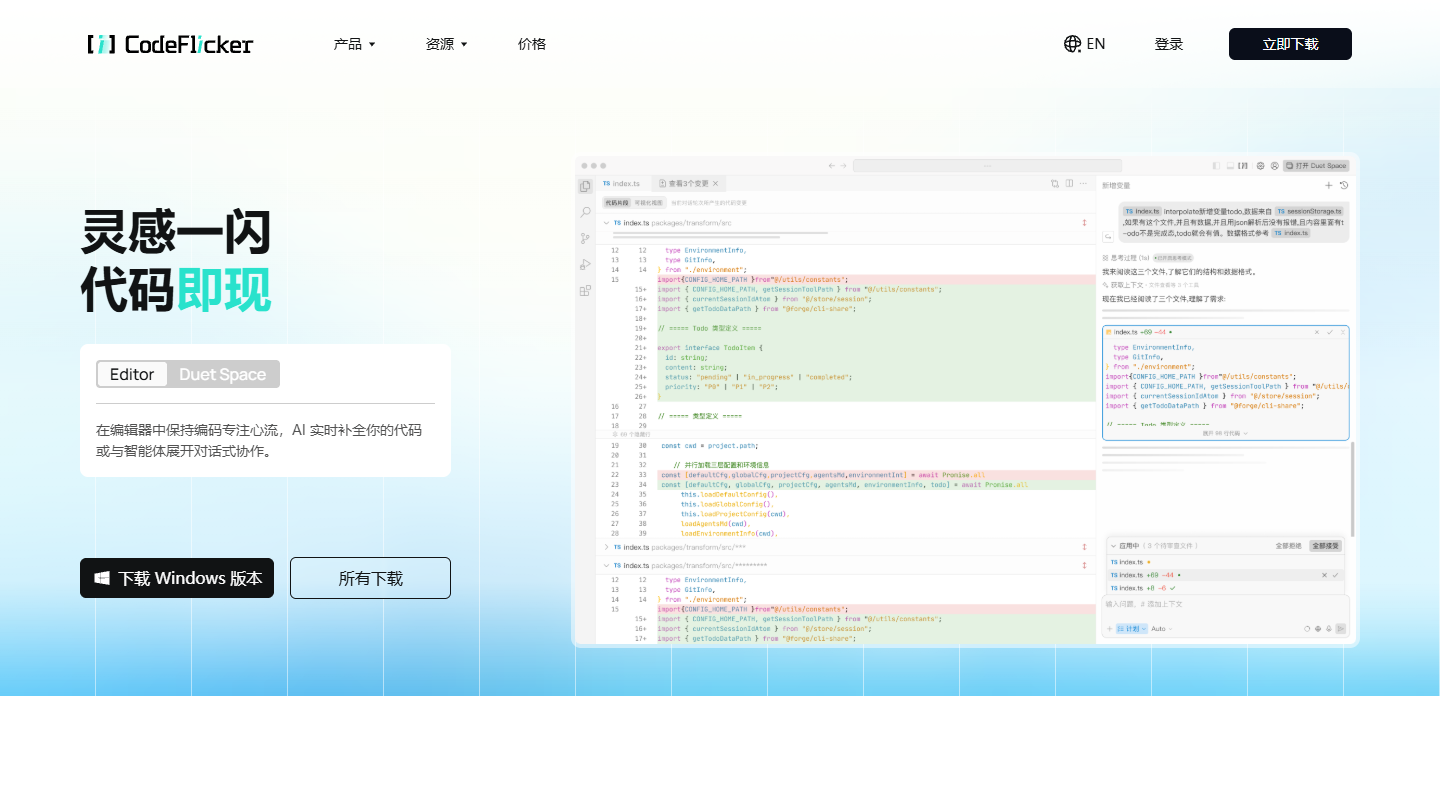Select the Editor option
The height and width of the screenshot is (810, 1440).
[132, 374]
